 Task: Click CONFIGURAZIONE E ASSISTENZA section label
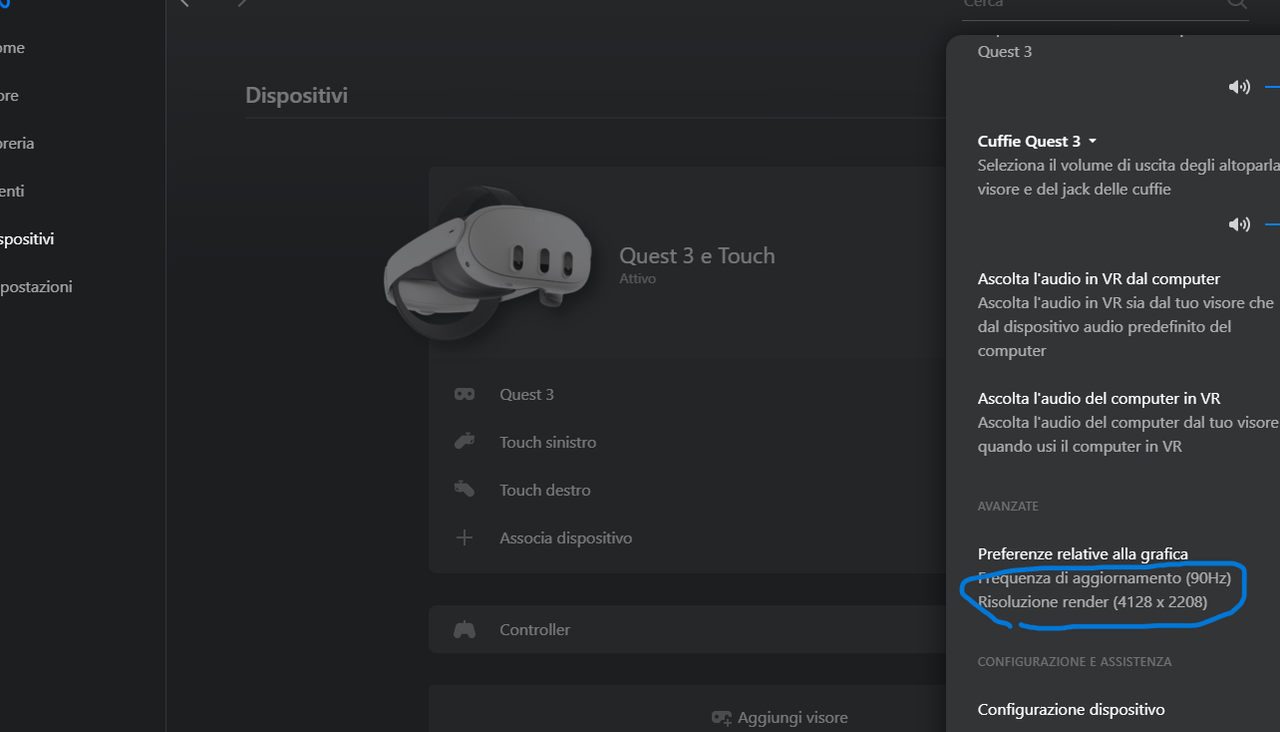[x=1074, y=662]
